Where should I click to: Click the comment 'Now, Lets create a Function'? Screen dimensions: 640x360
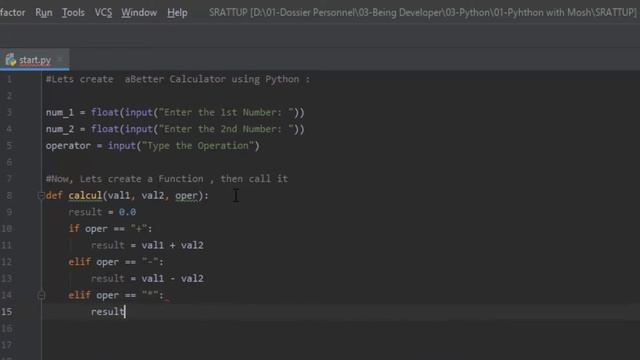167,179
